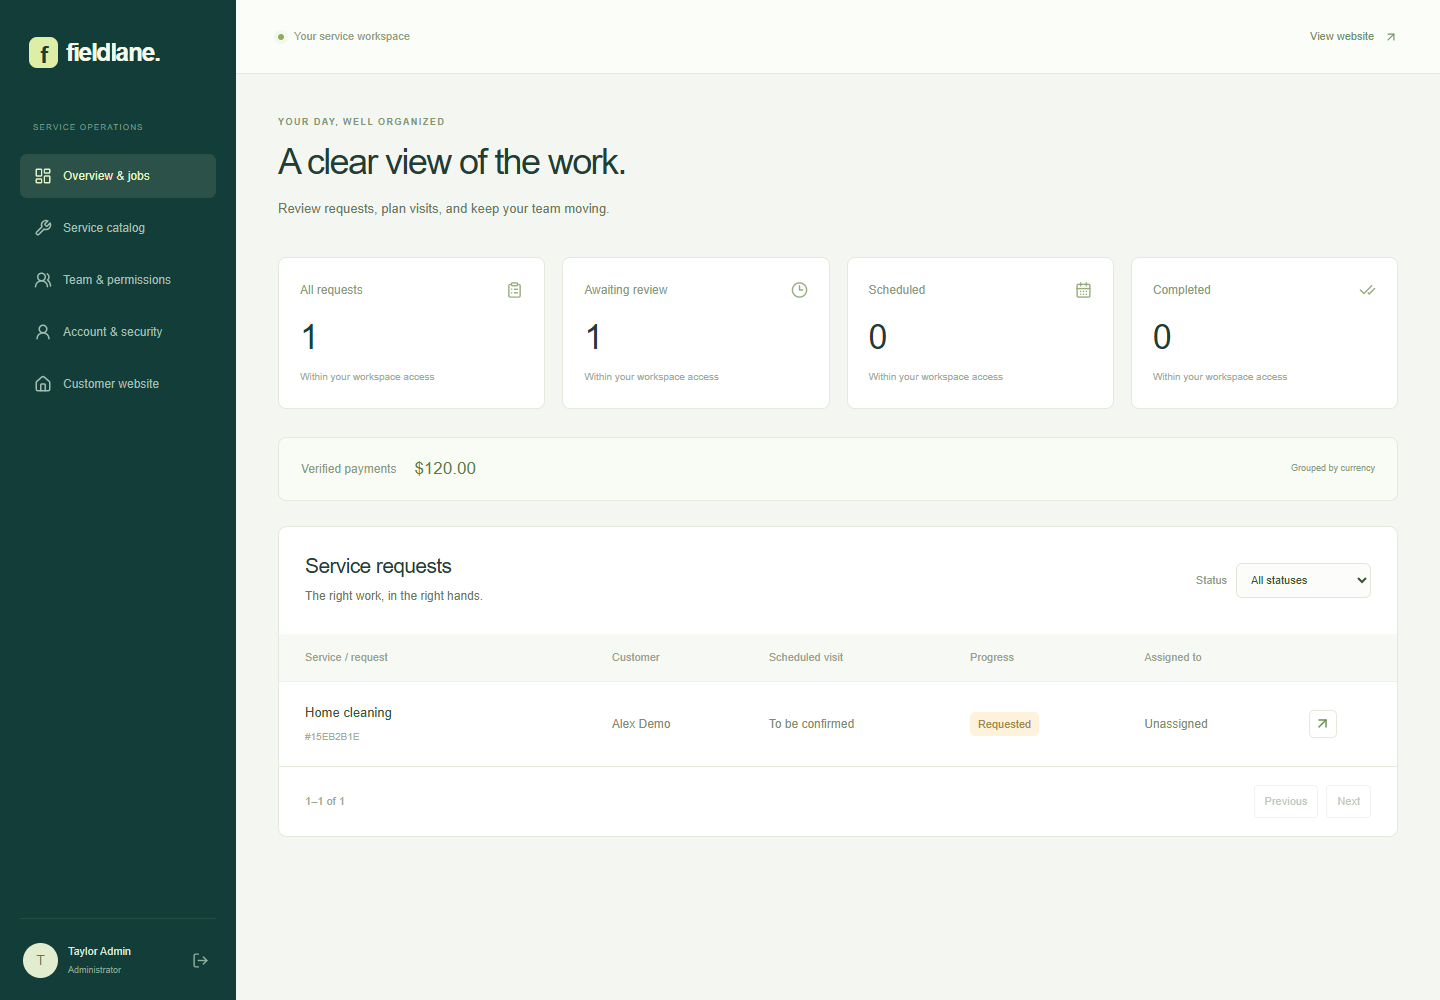Open Overview & jobs in sidebar
This screenshot has width=1440, height=1000.
point(118,176)
